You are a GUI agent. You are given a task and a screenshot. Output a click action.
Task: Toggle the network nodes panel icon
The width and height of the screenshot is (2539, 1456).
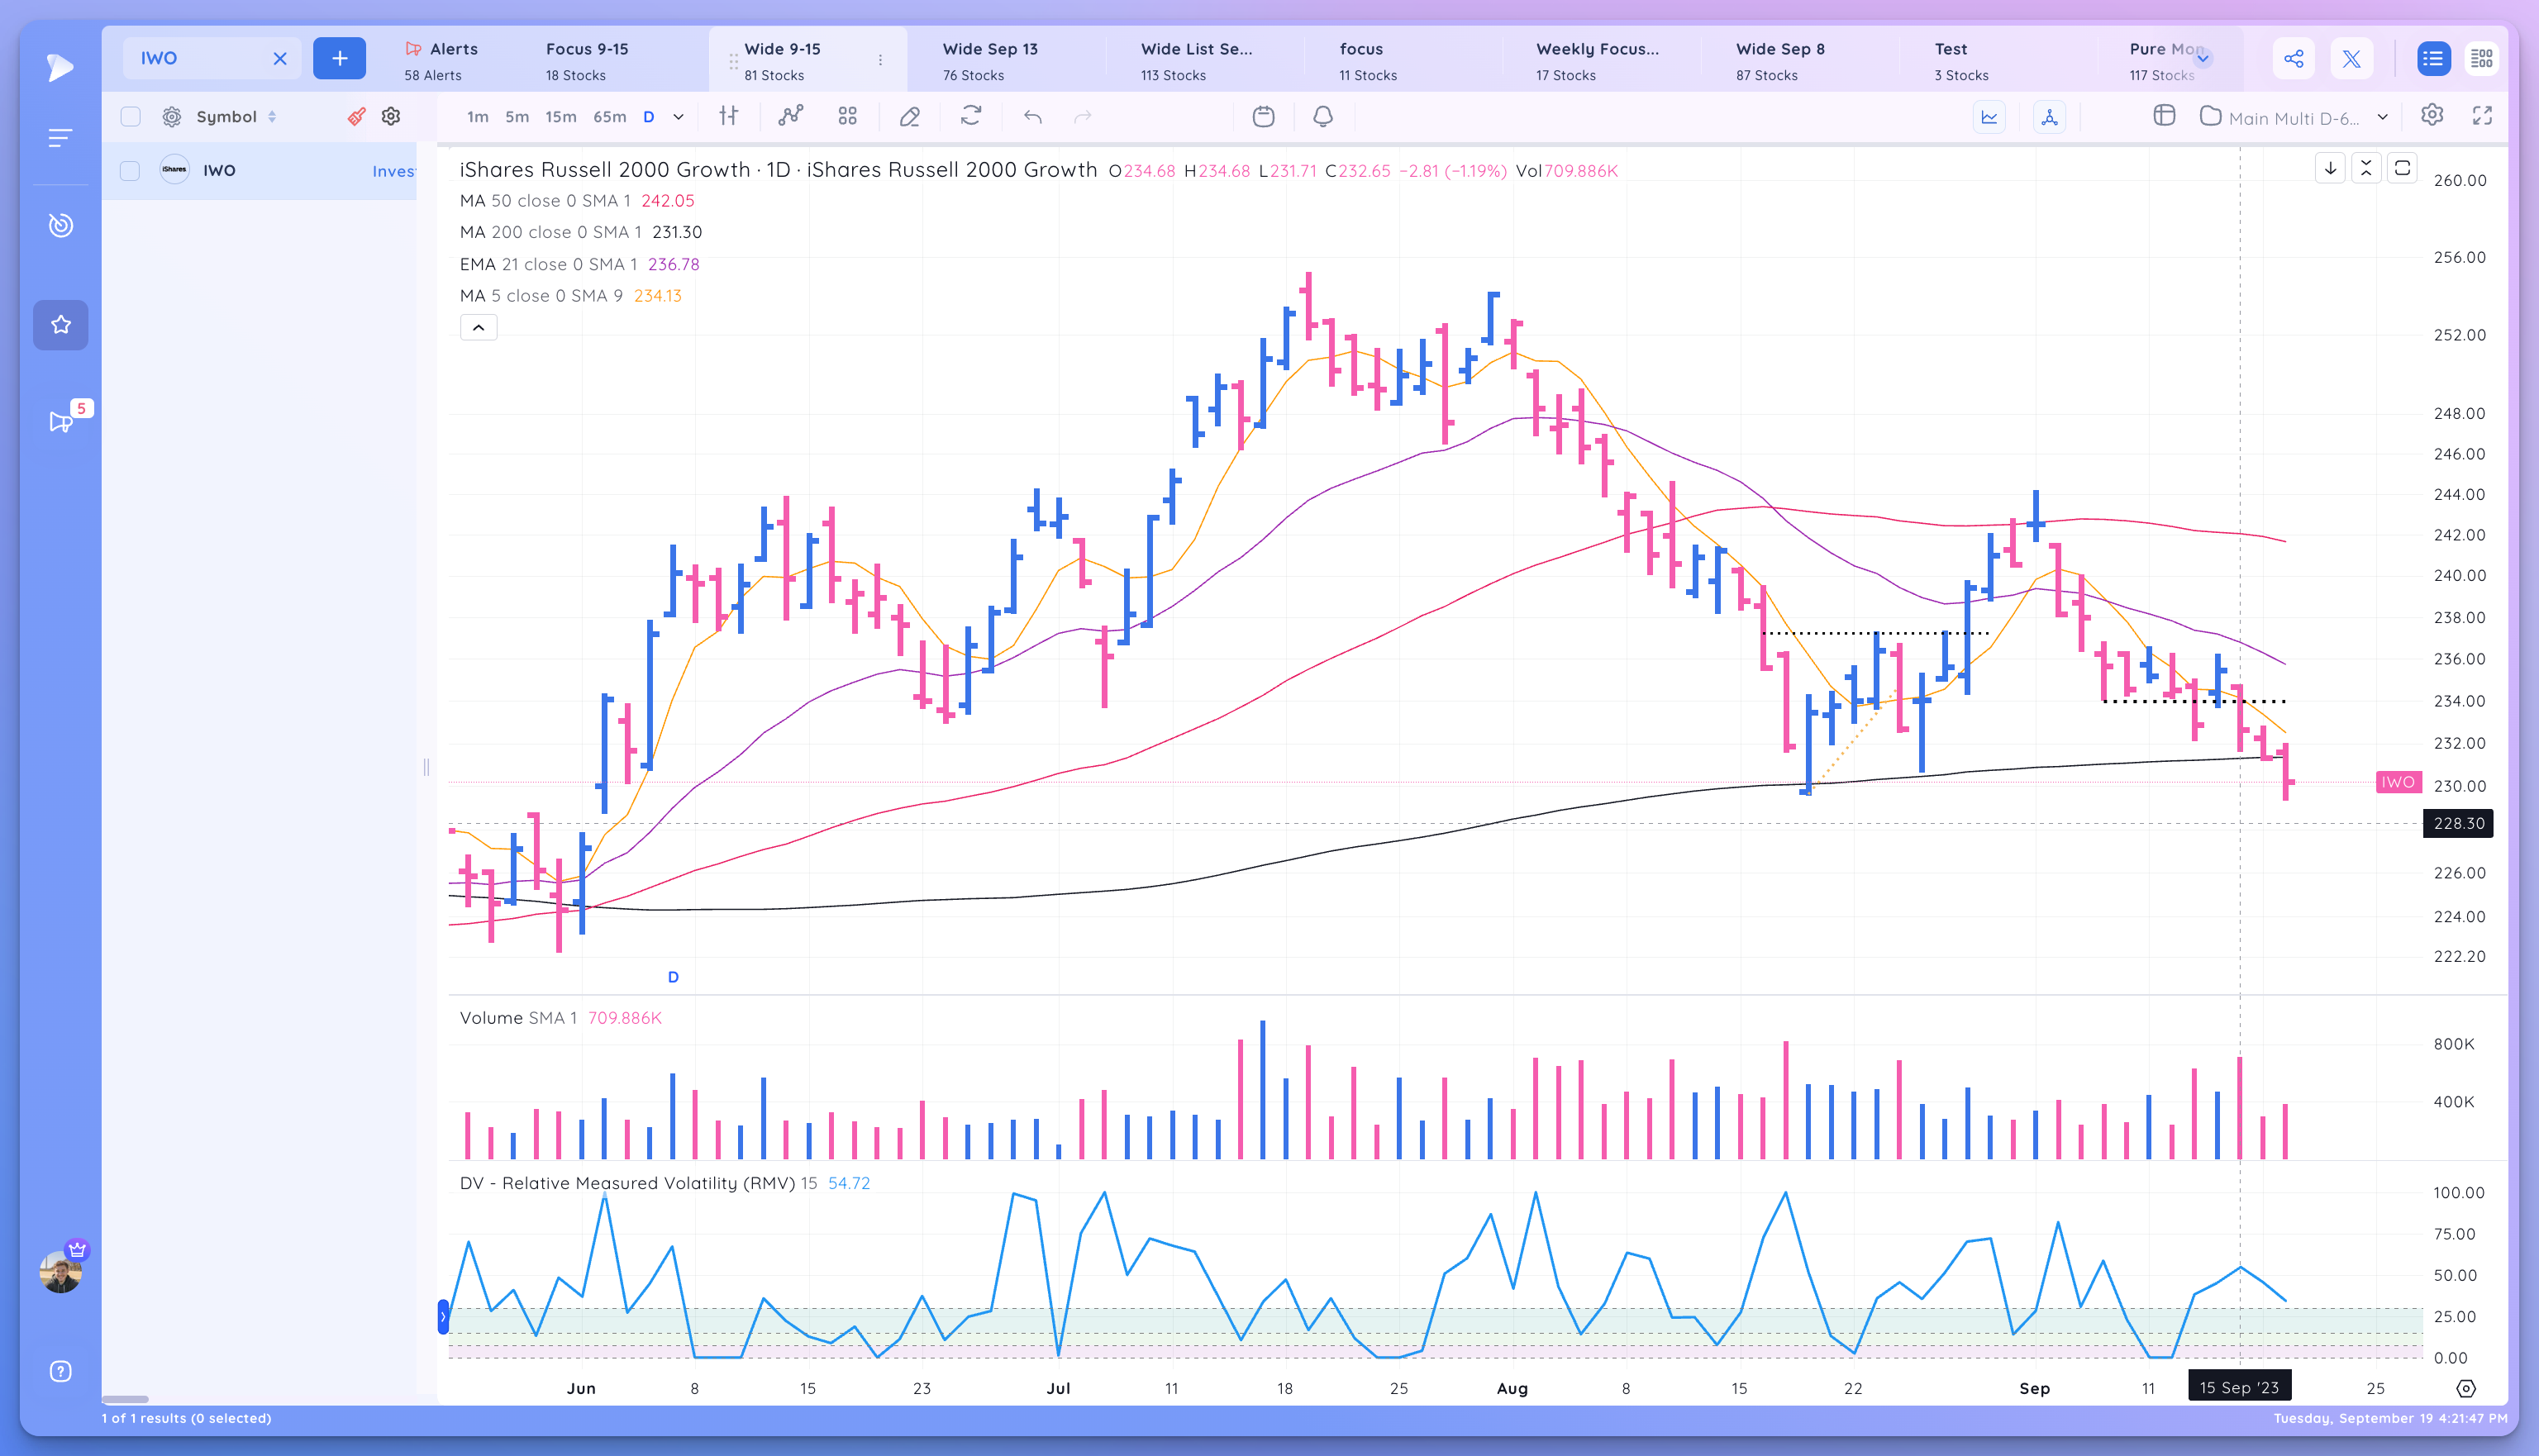tap(2049, 117)
